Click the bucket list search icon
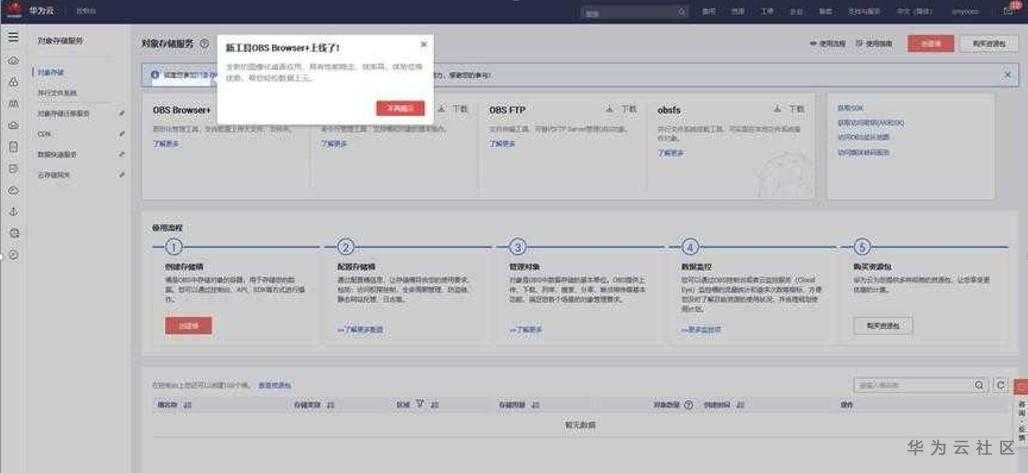Viewport: 1028px width, 473px height. (979, 385)
